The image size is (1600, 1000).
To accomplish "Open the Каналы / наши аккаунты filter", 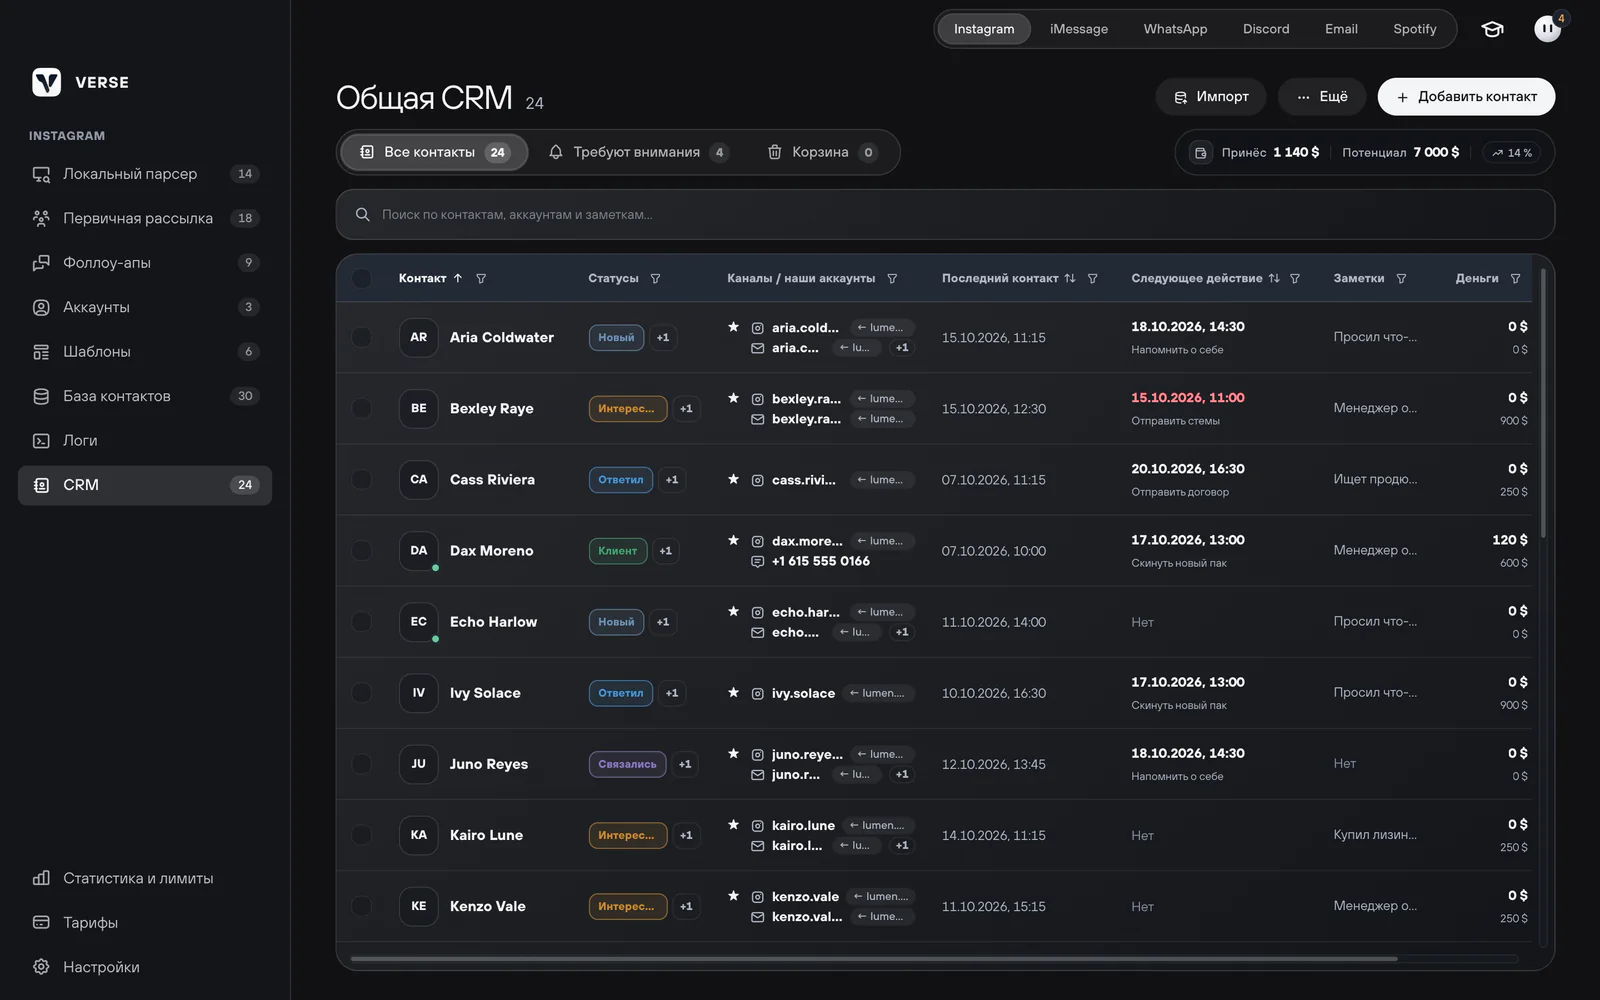I will coord(892,279).
